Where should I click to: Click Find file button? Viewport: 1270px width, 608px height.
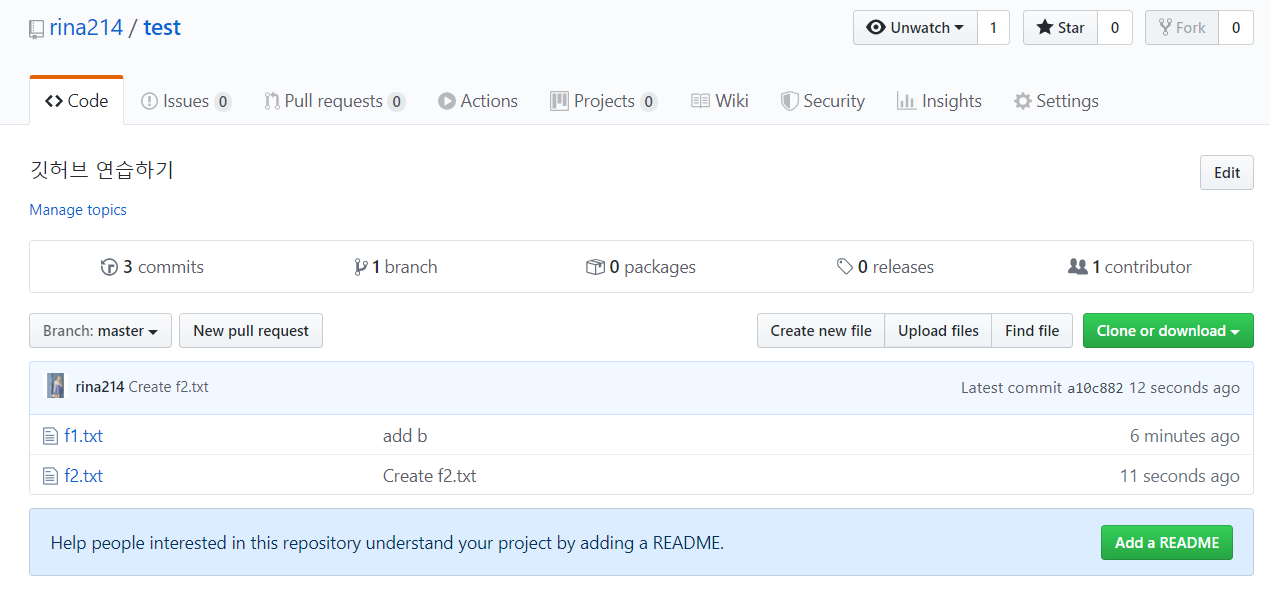tap(1032, 331)
